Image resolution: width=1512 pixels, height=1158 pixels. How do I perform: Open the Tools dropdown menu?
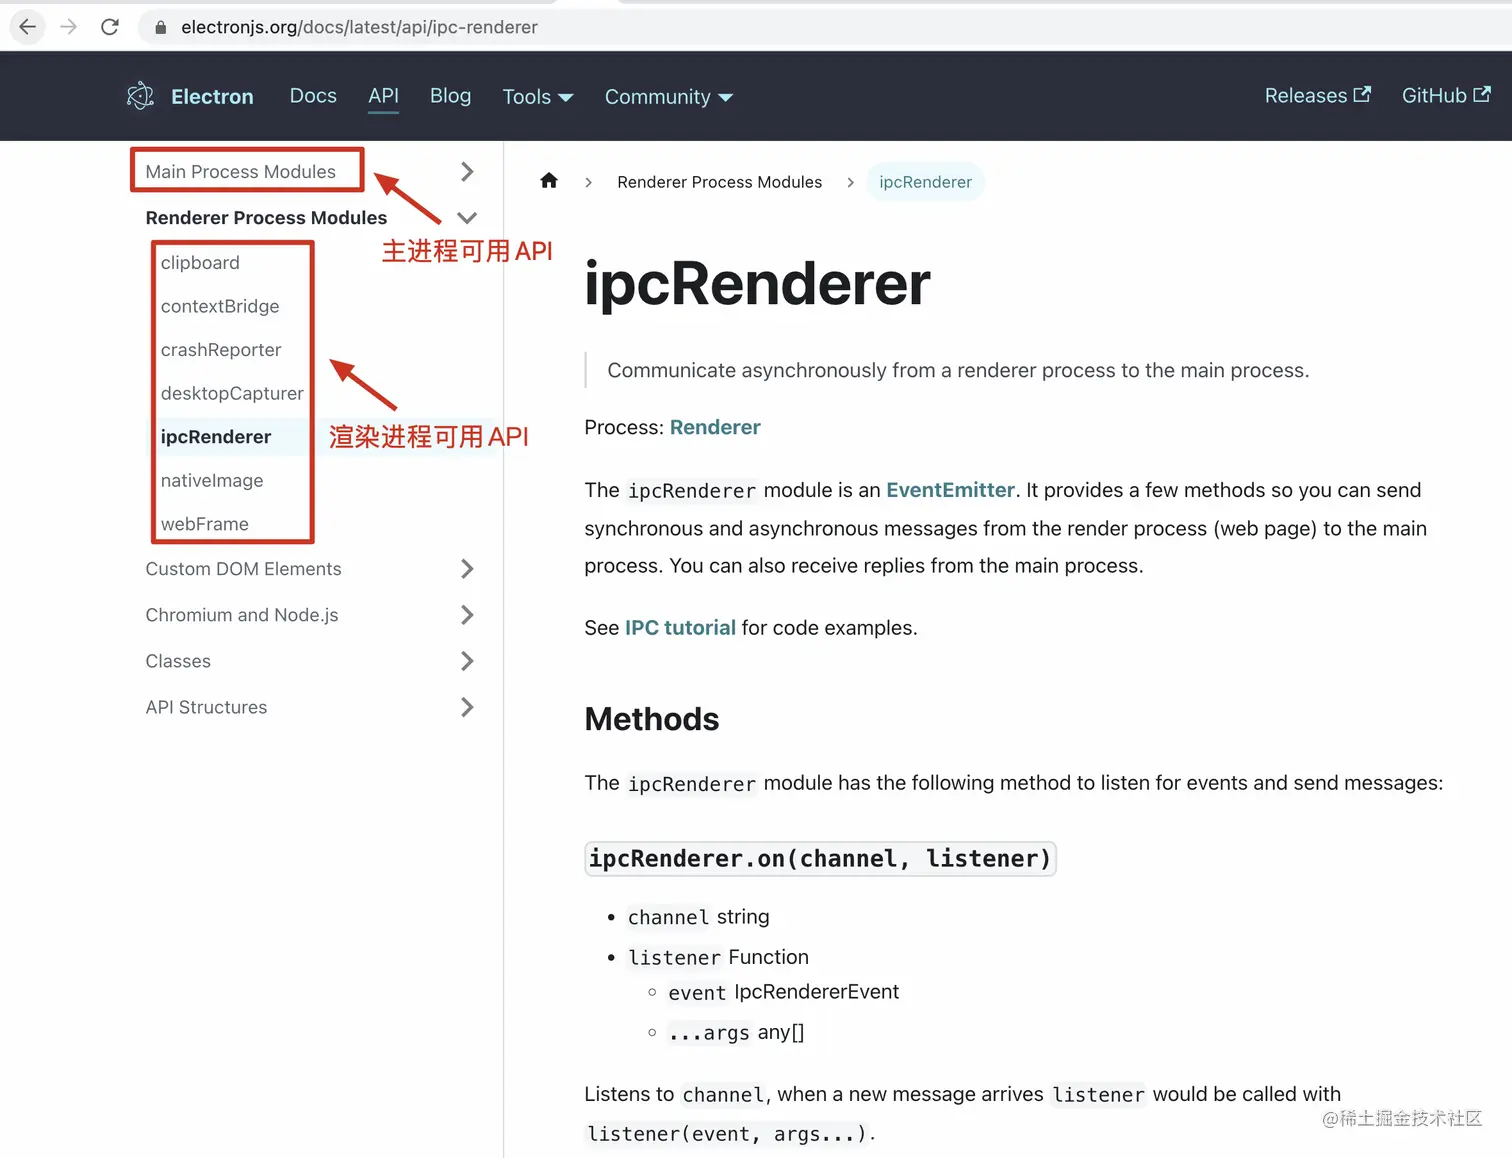point(537,96)
